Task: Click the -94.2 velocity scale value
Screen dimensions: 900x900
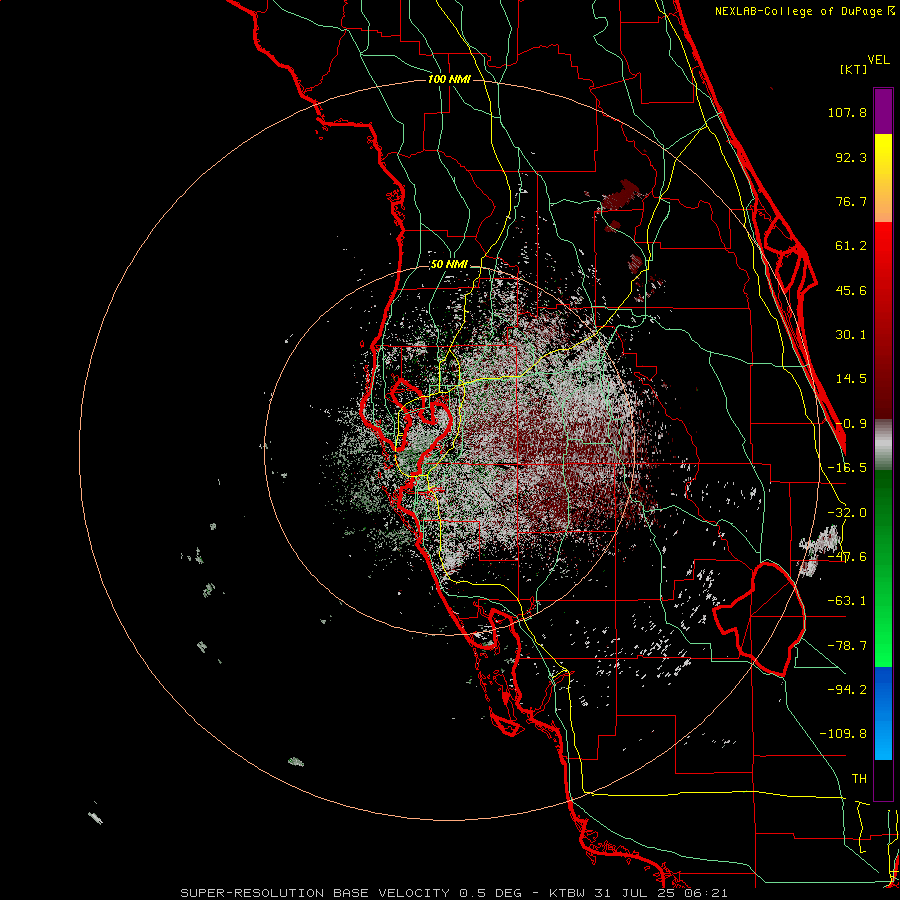Action: [847, 689]
